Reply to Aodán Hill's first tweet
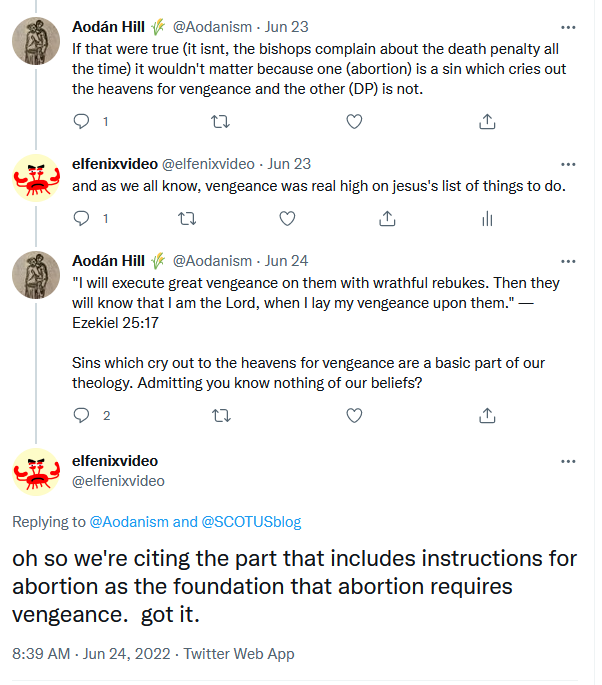 pos(83,122)
